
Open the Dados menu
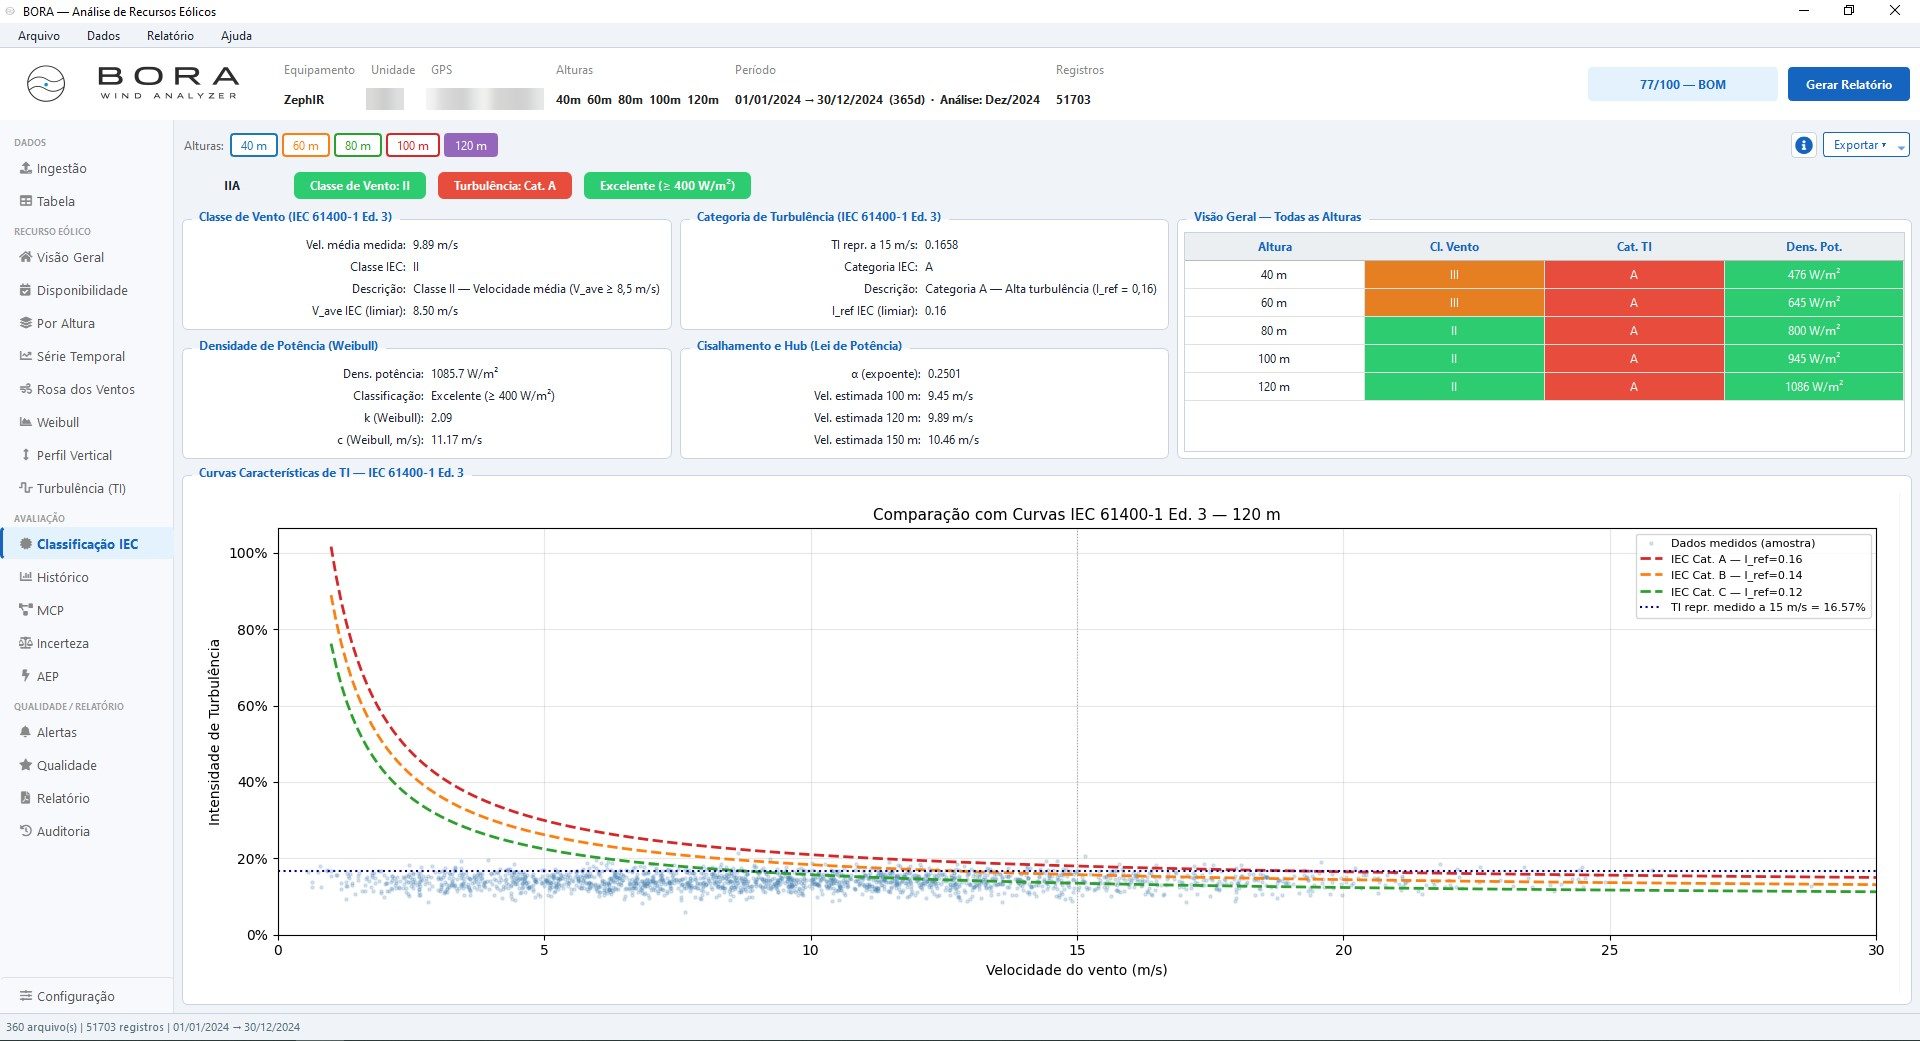(x=103, y=36)
